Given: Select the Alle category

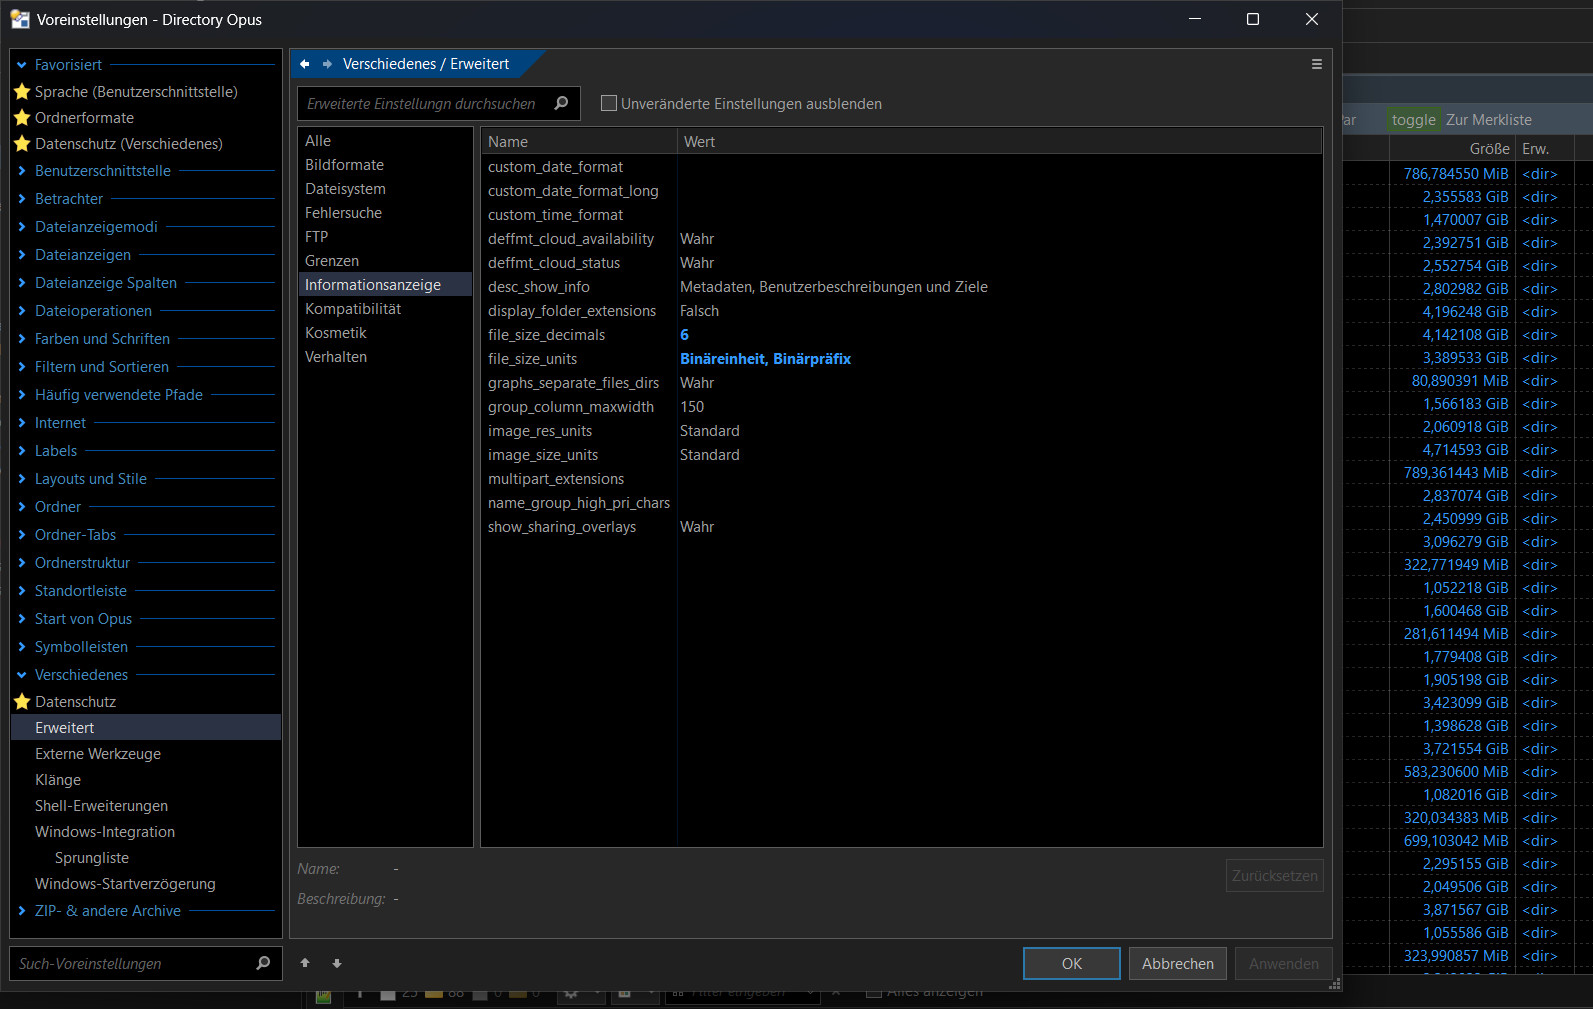Looking at the screenshot, I should [385, 141].
